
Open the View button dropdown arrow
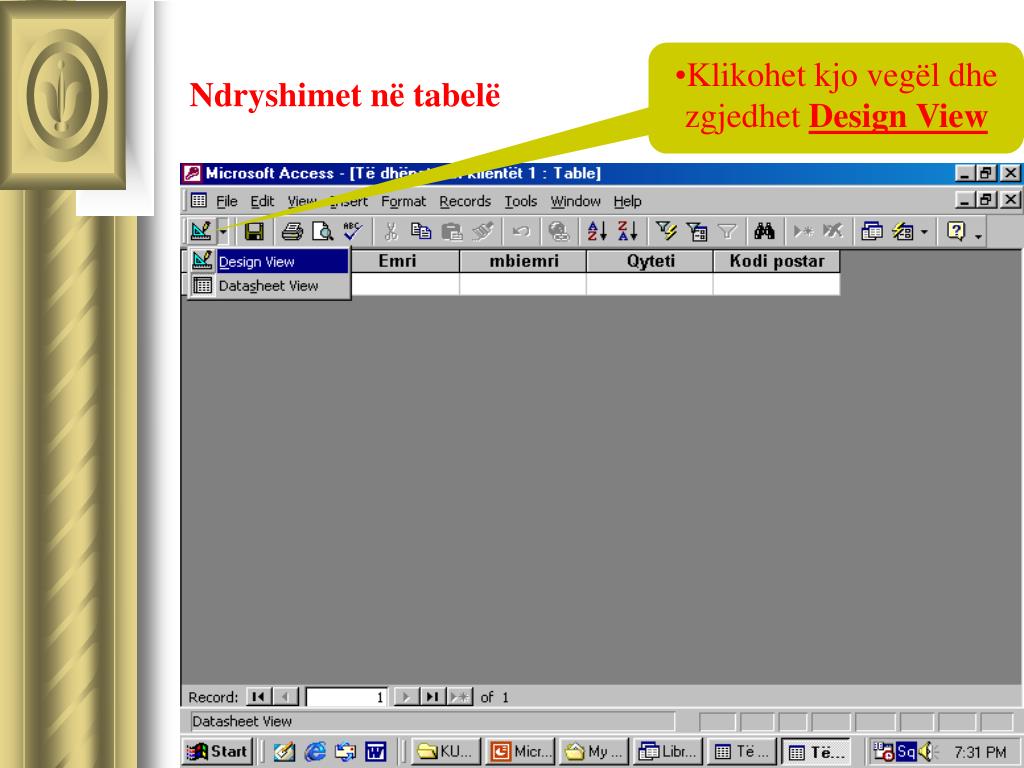click(x=223, y=231)
